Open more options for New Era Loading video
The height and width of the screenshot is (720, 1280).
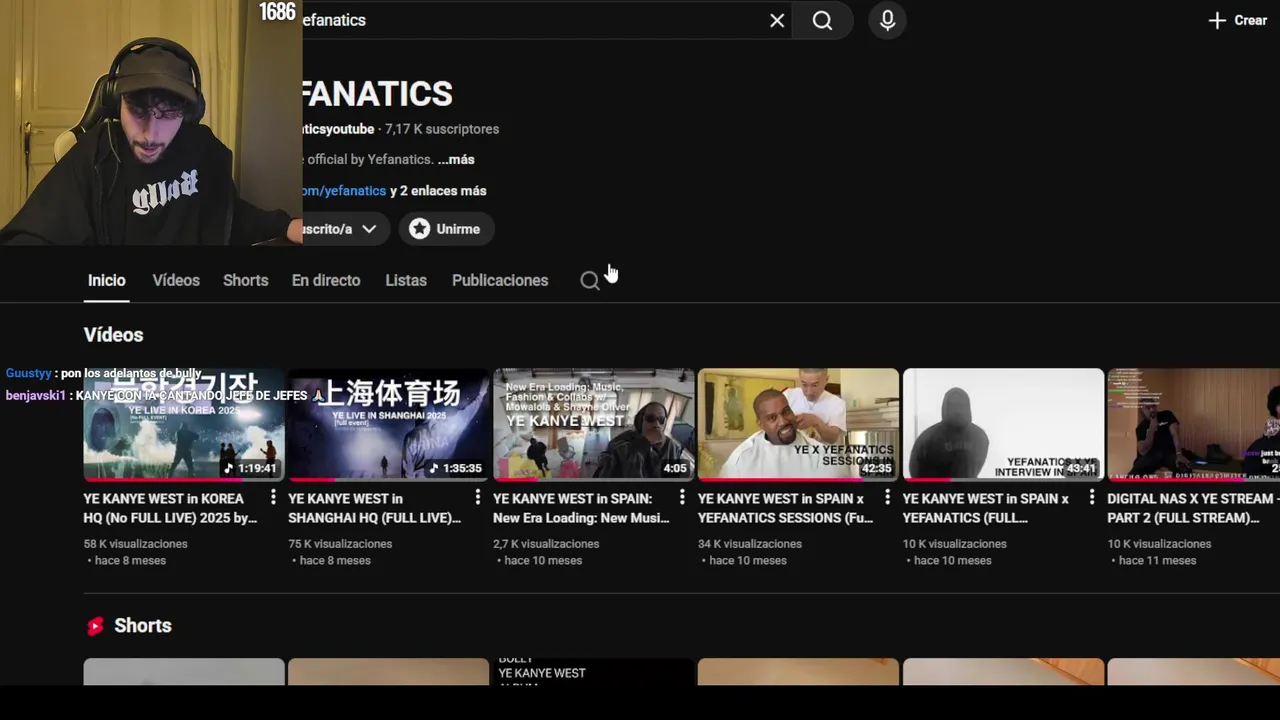(x=682, y=498)
